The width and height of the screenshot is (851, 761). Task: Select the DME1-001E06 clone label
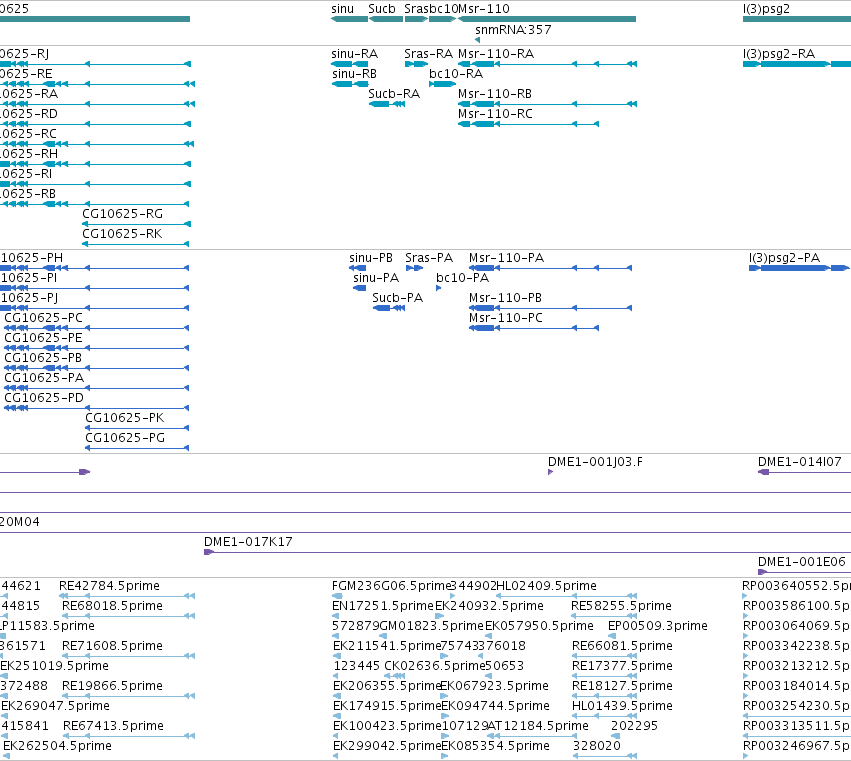point(802,562)
